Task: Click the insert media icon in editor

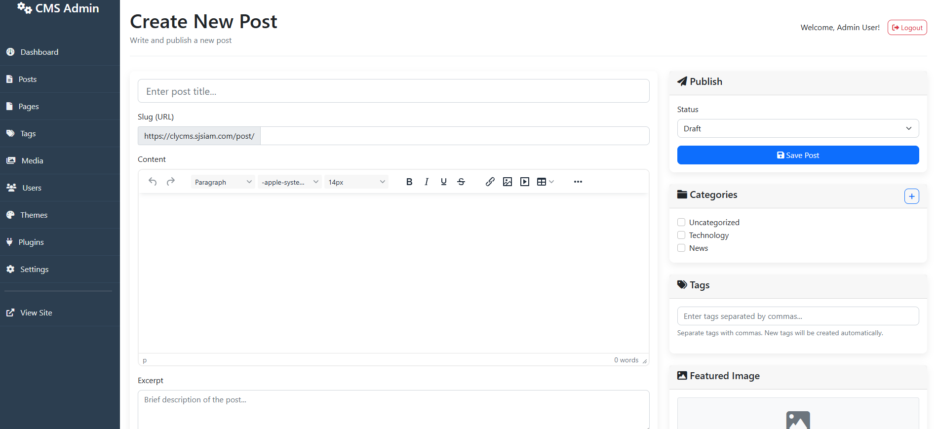Action: point(524,182)
